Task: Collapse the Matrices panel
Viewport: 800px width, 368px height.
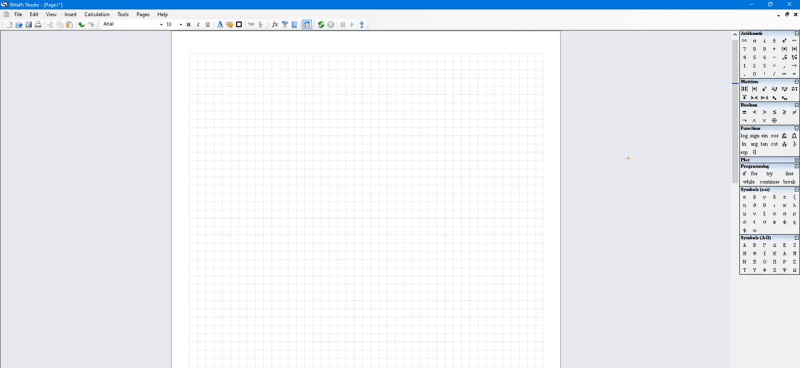Action: click(796, 82)
